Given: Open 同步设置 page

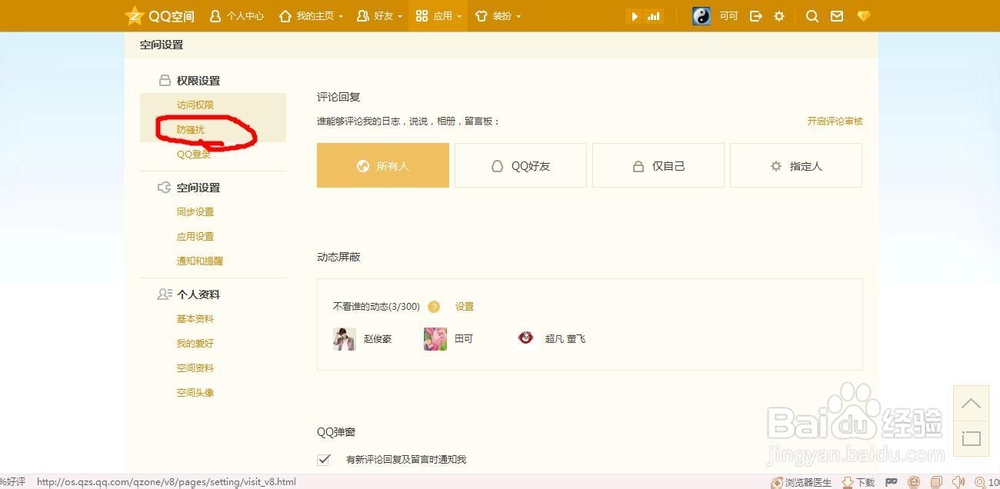Looking at the screenshot, I should click(195, 212).
